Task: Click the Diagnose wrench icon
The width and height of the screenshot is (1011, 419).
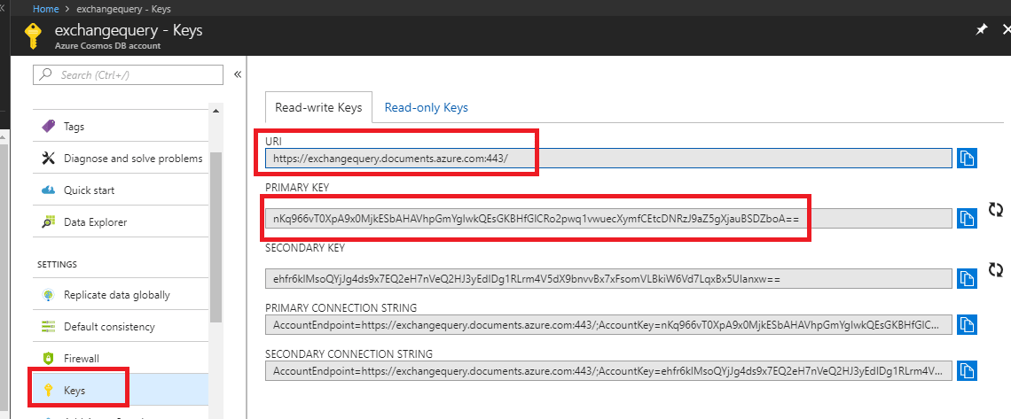Action: 48,159
